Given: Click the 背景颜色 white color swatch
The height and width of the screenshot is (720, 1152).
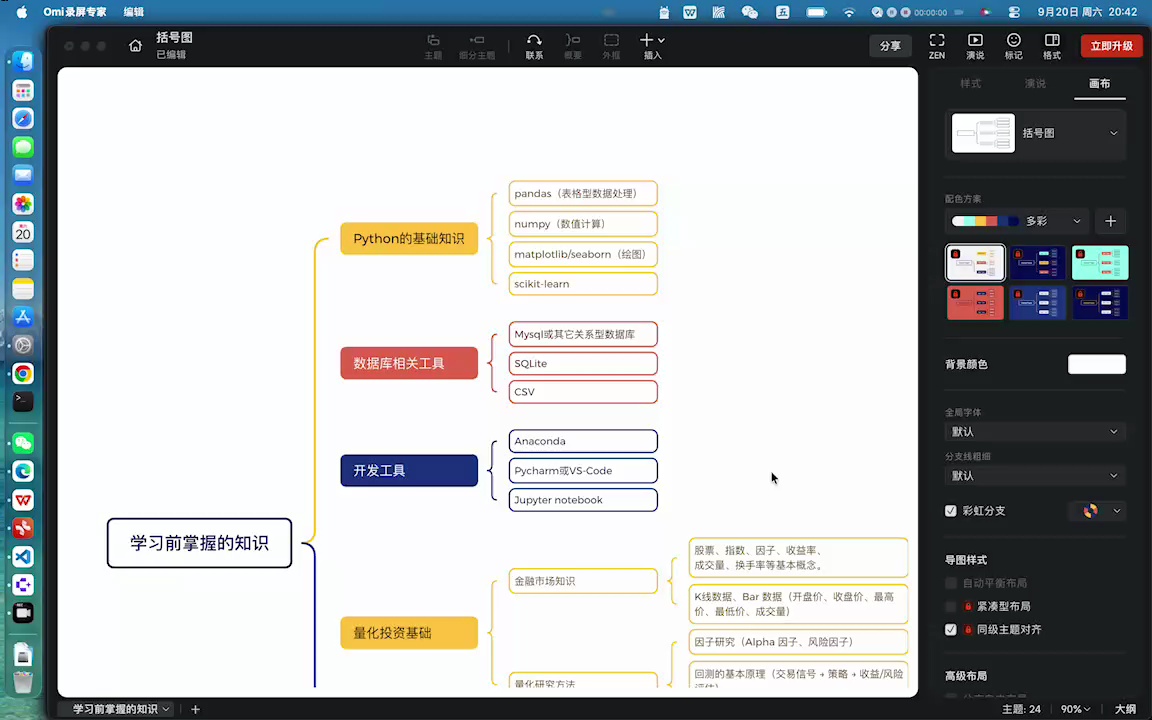Looking at the screenshot, I should [x=1096, y=364].
